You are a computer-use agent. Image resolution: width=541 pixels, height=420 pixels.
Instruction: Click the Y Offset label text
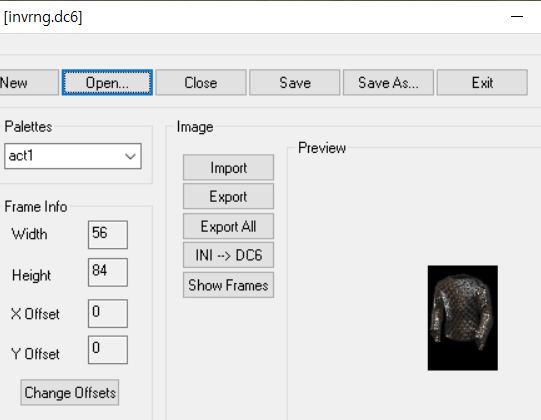click(x=35, y=354)
